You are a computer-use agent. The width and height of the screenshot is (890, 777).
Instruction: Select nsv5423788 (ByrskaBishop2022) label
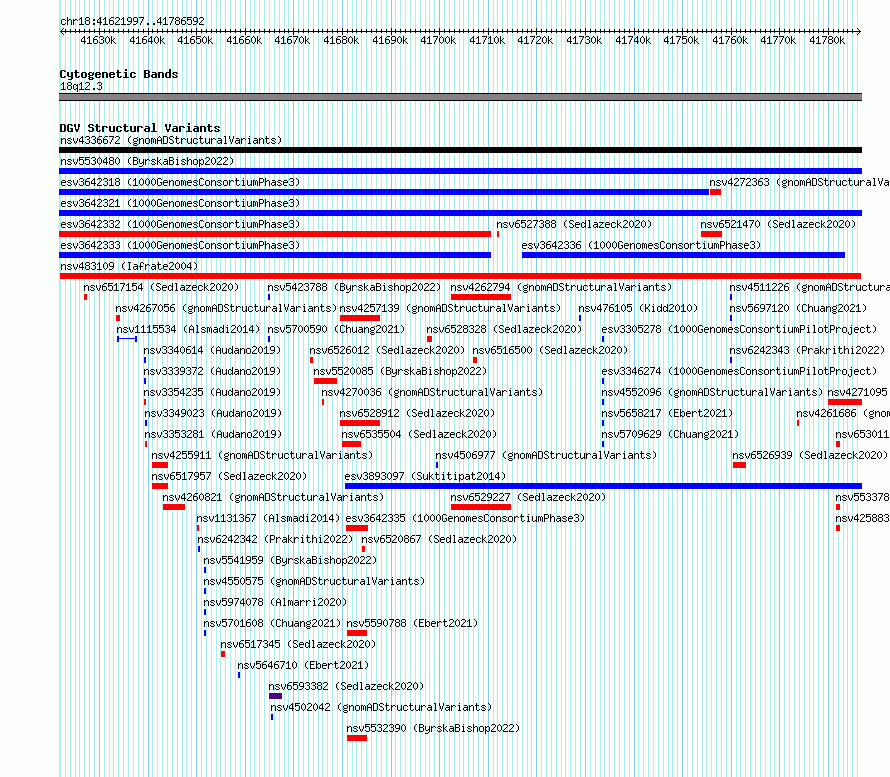point(354,287)
